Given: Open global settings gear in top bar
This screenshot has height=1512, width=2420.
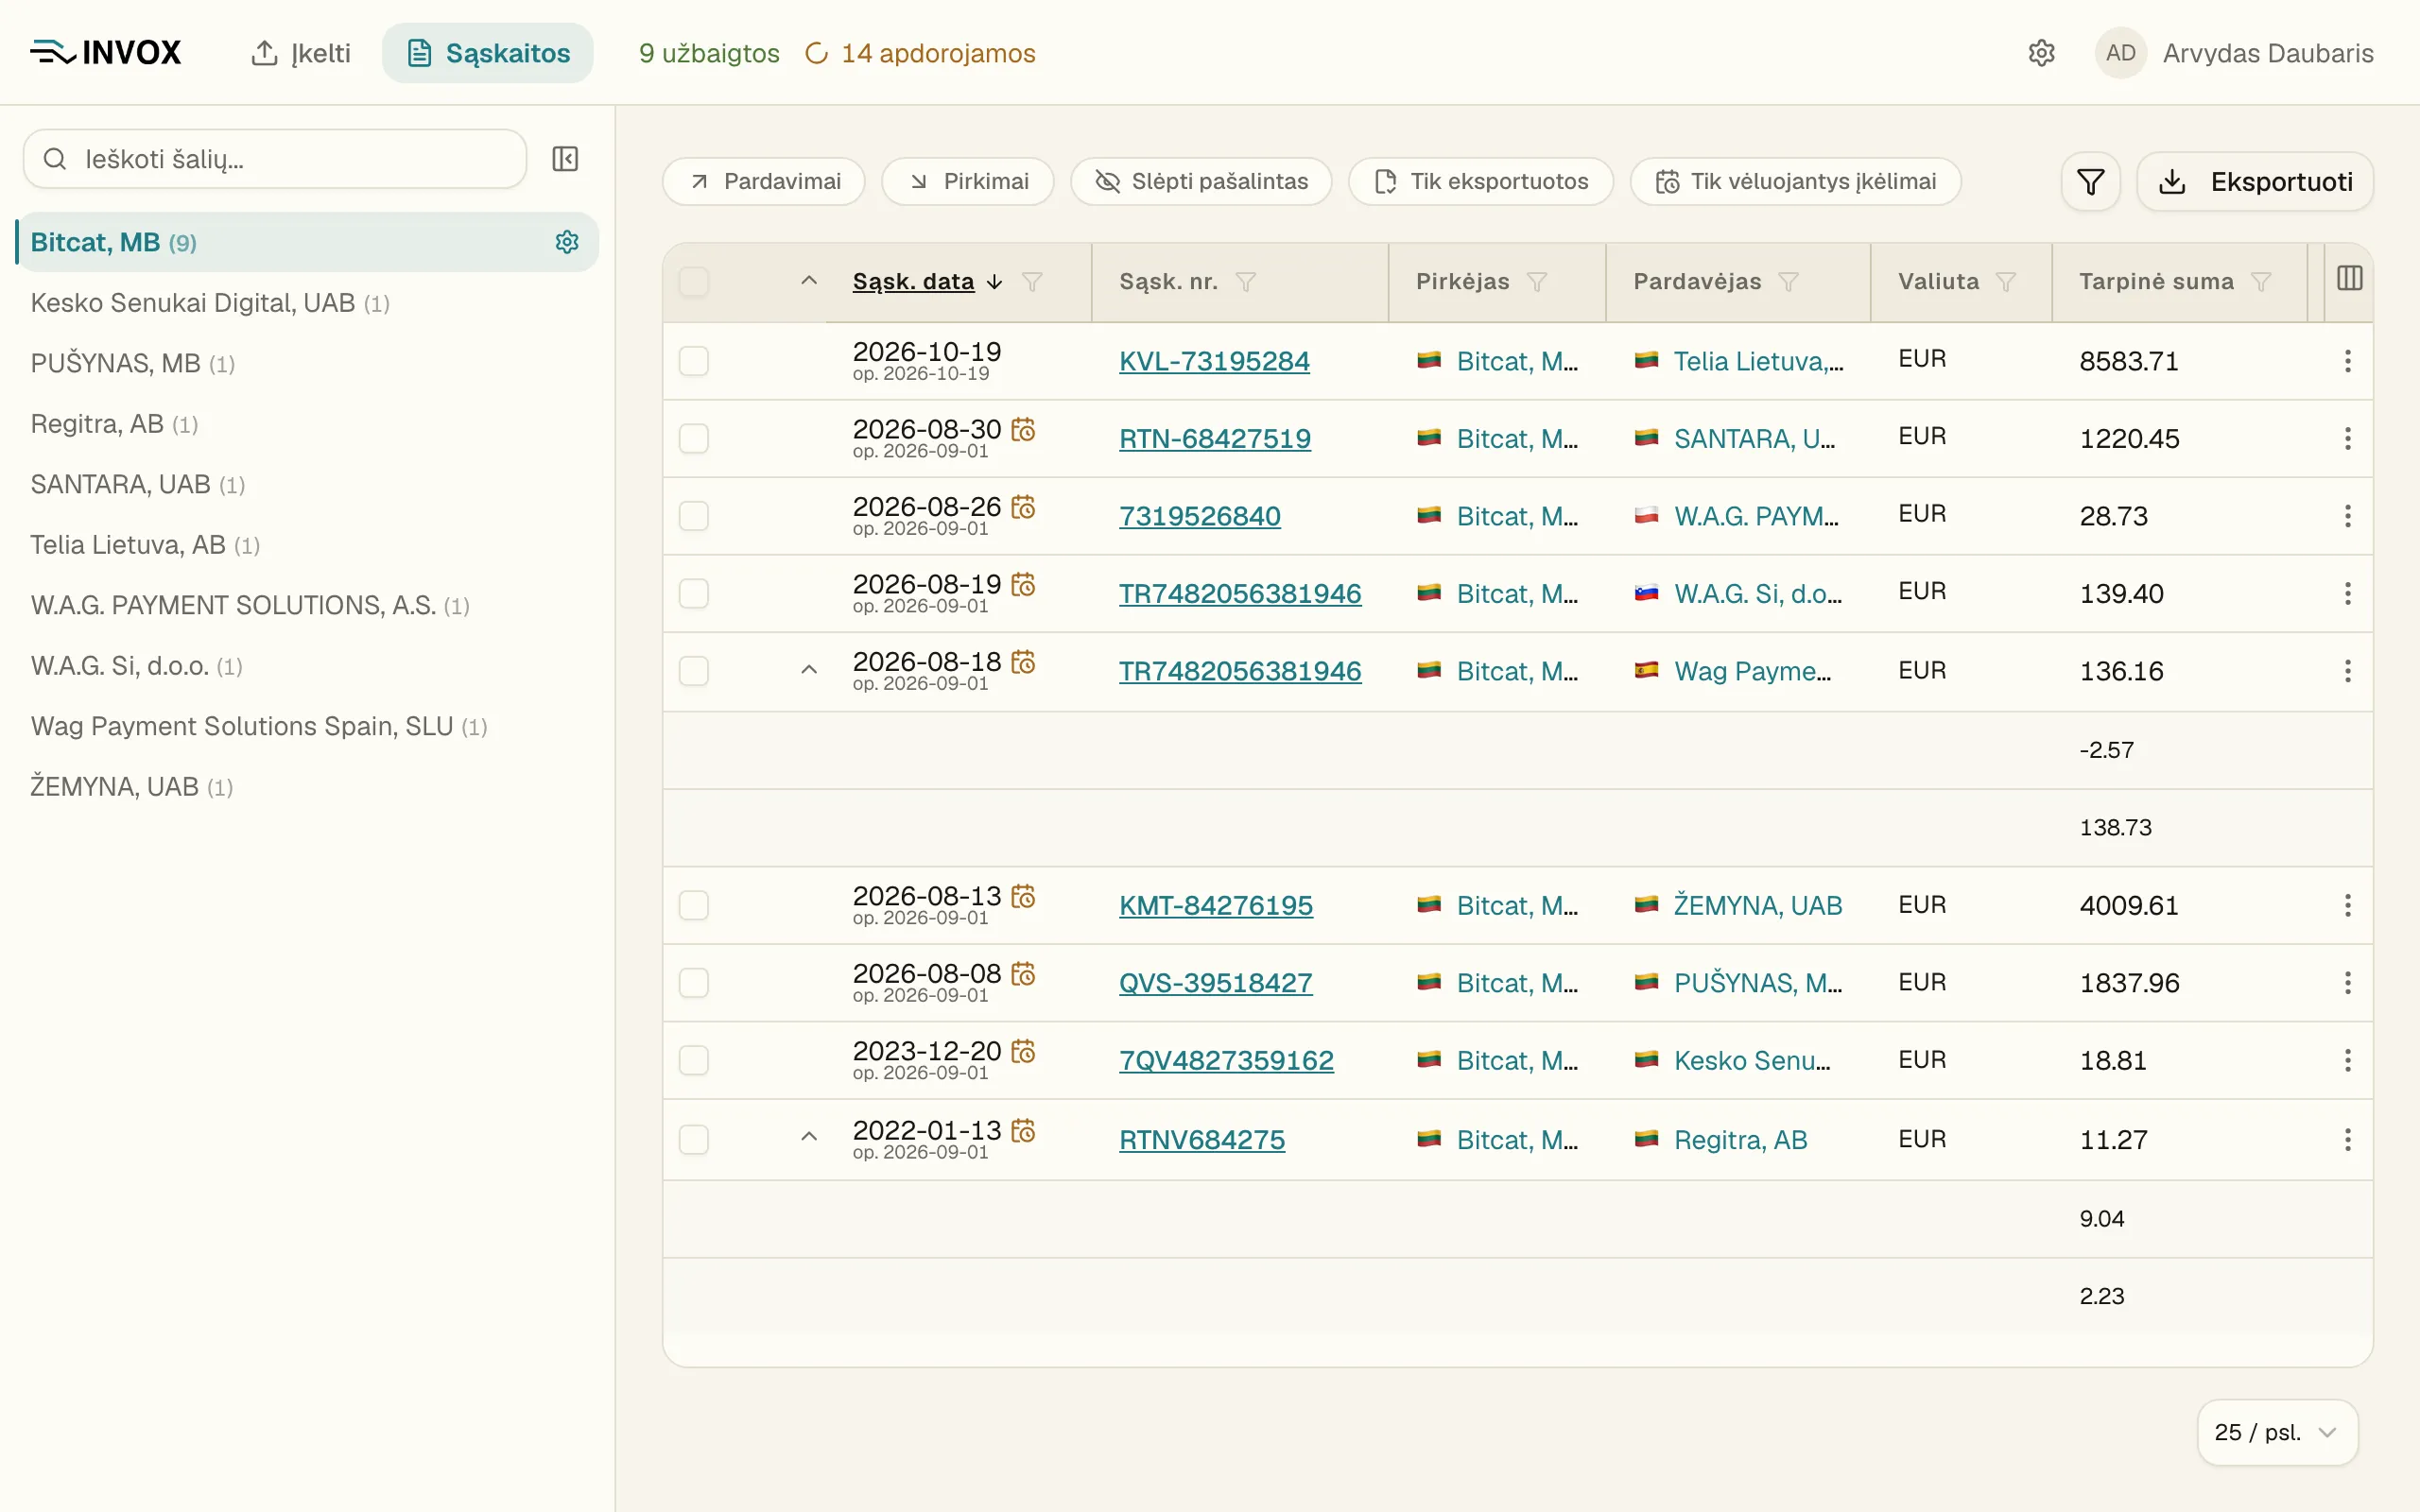Looking at the screenshot, I should (2041, 53).
